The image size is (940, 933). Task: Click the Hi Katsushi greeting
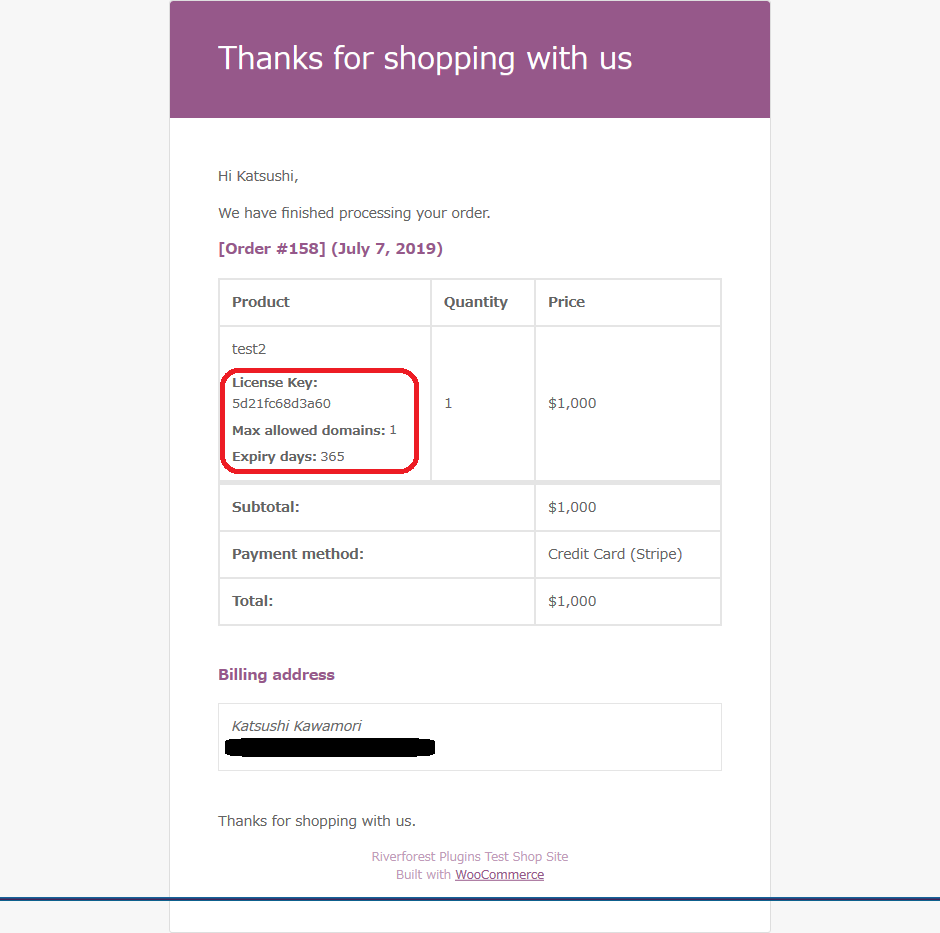pos(258,177)
